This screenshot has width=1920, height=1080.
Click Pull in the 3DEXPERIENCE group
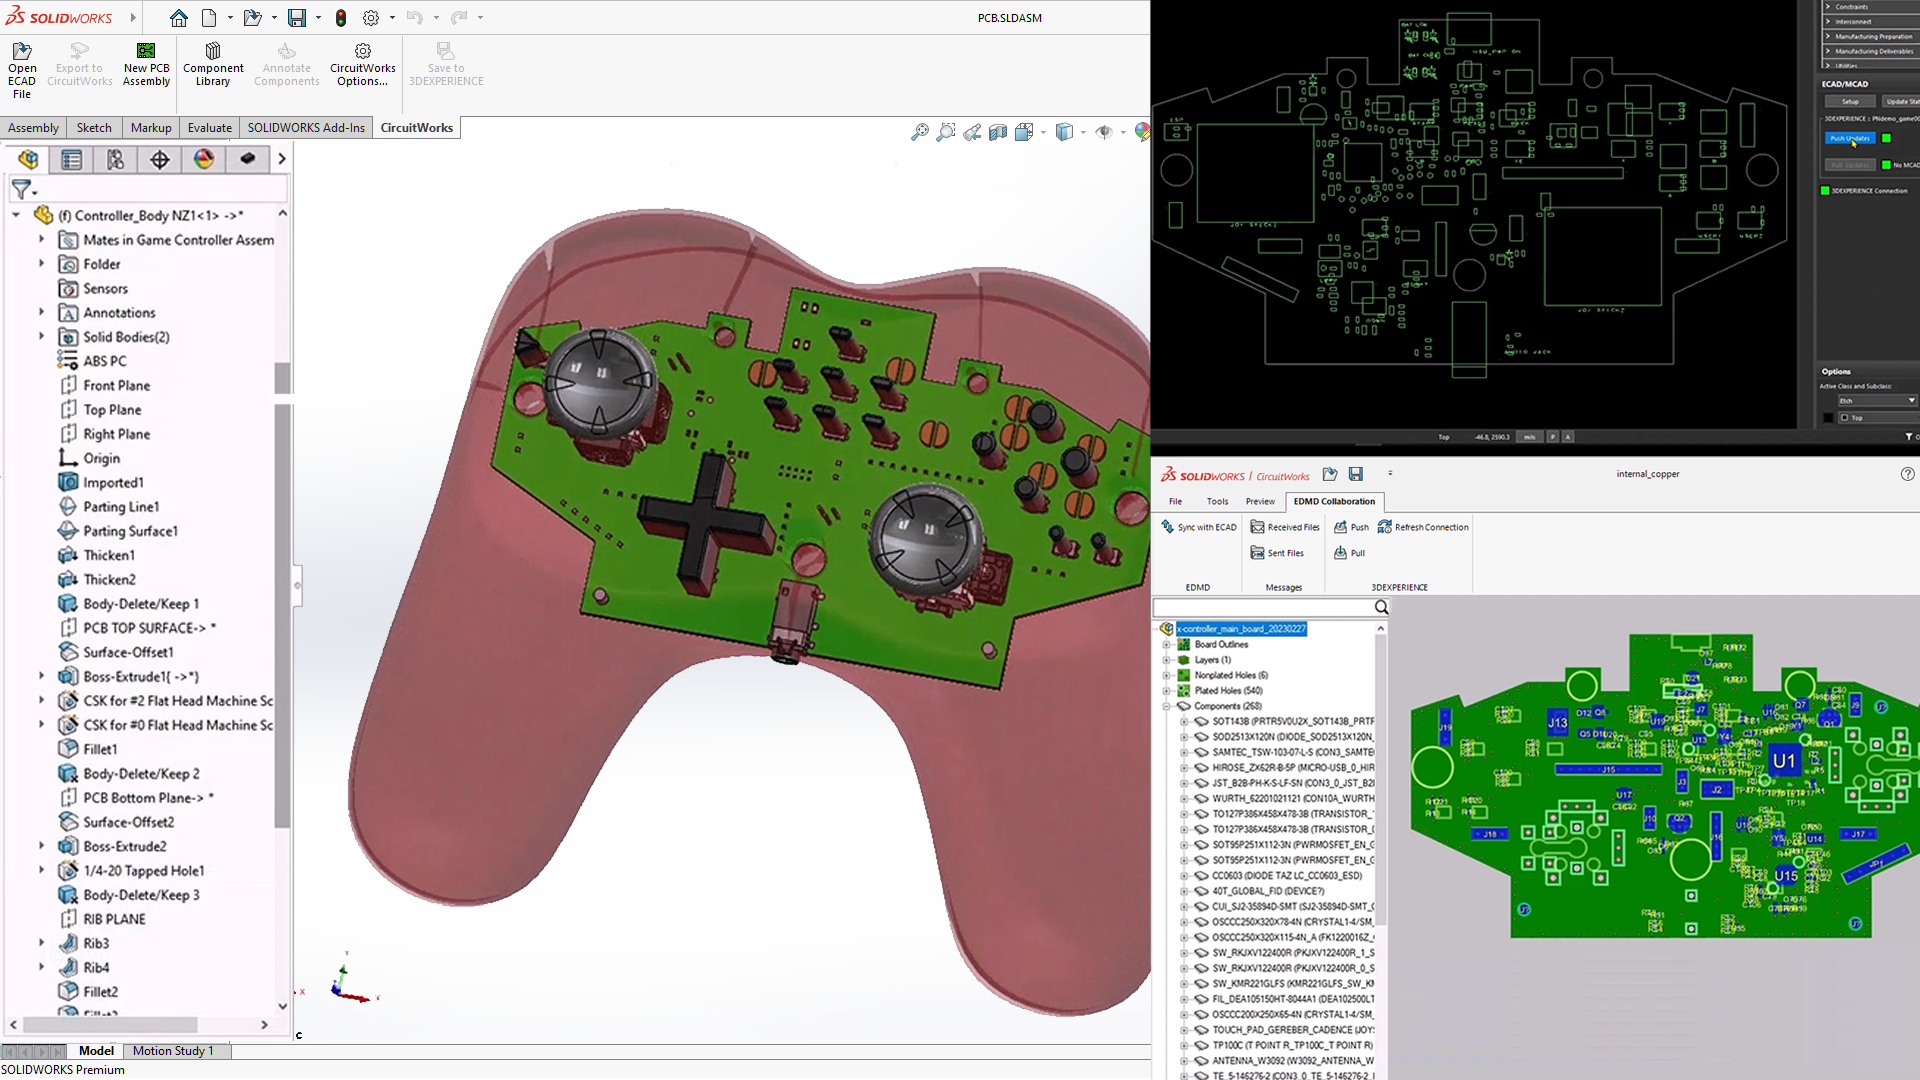pos(1349,553)
